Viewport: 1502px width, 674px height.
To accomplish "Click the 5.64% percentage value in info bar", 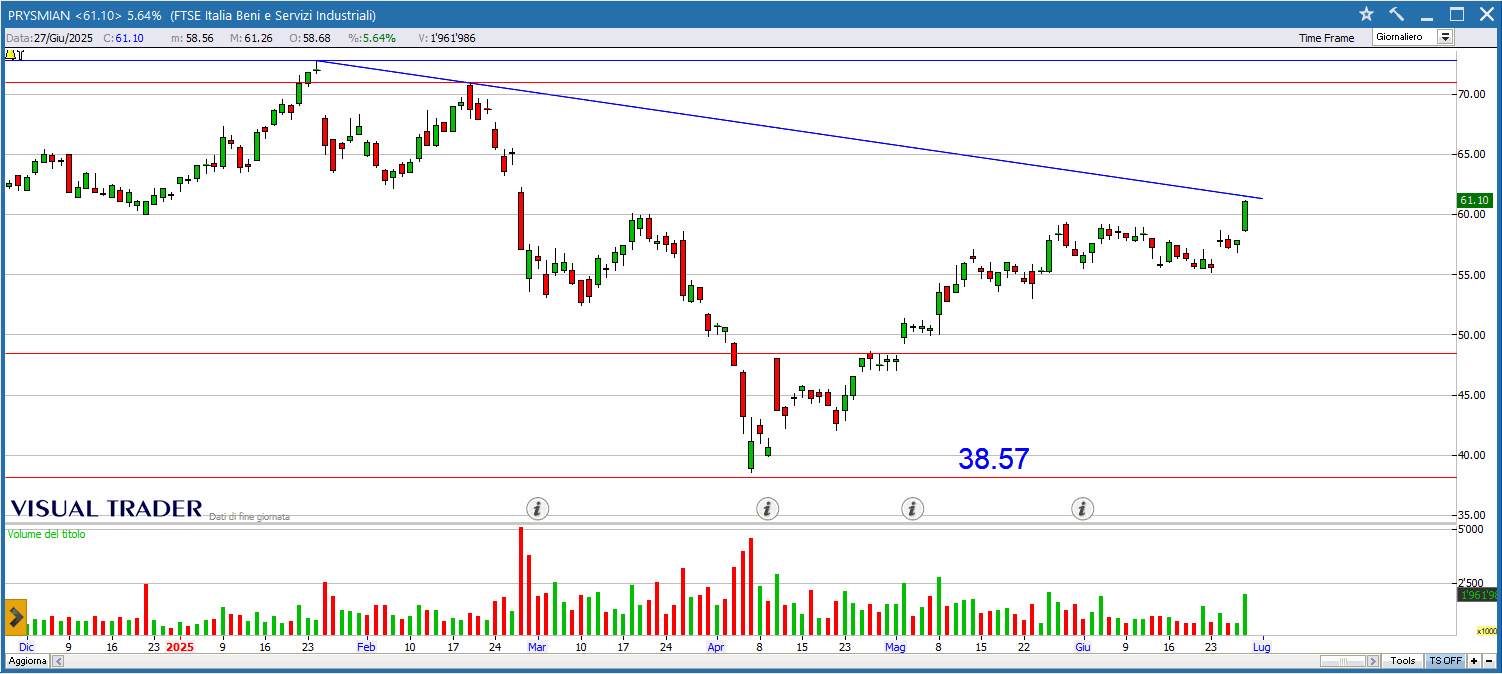I will pyautogui.click(x=379, y=38).
